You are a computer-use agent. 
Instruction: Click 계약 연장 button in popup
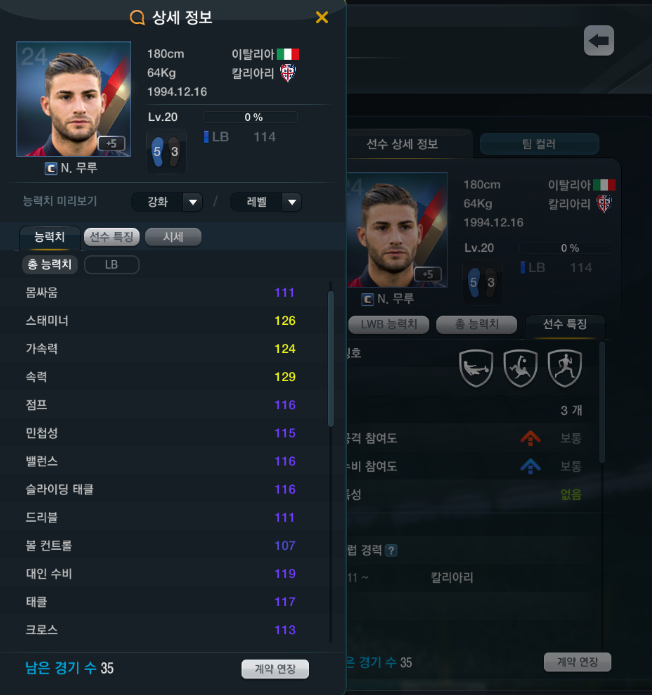[275, 669]
